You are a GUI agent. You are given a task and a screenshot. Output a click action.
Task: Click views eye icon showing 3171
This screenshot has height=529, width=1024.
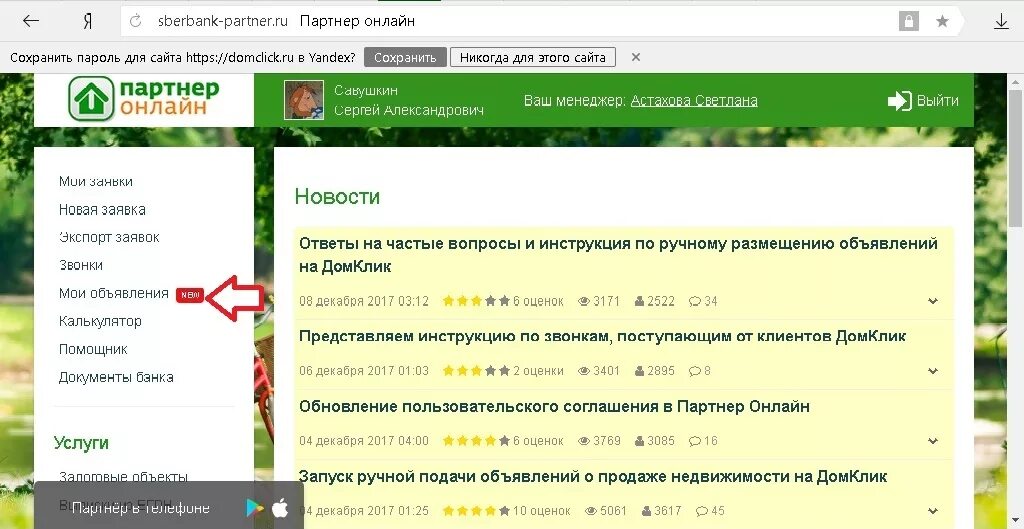point(584,301)
